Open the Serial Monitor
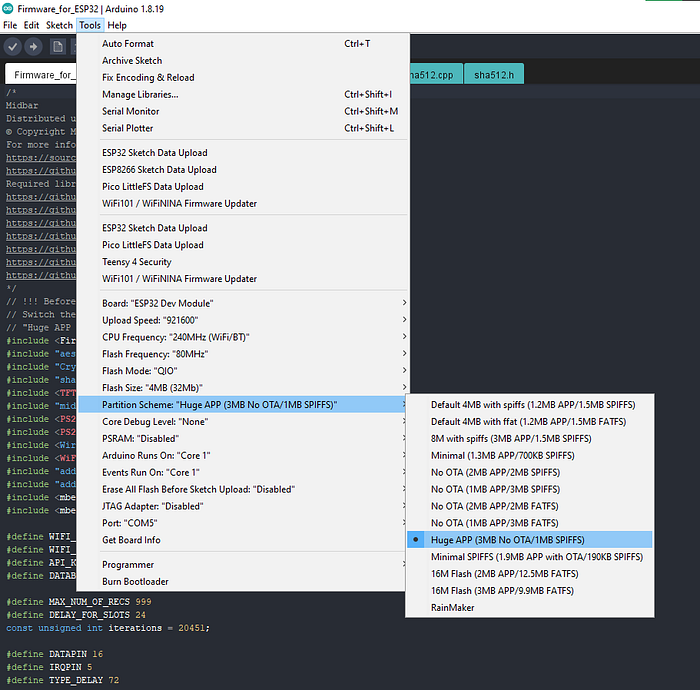The width and height of the screenshot is (700, 690). click(243, 112)
